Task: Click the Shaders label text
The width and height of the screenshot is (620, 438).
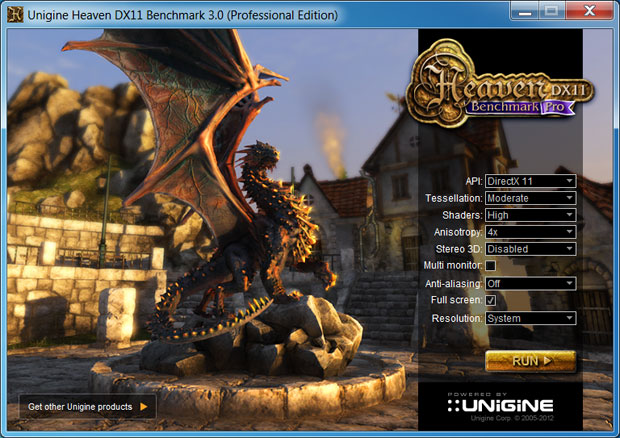Action: [462, 215]
